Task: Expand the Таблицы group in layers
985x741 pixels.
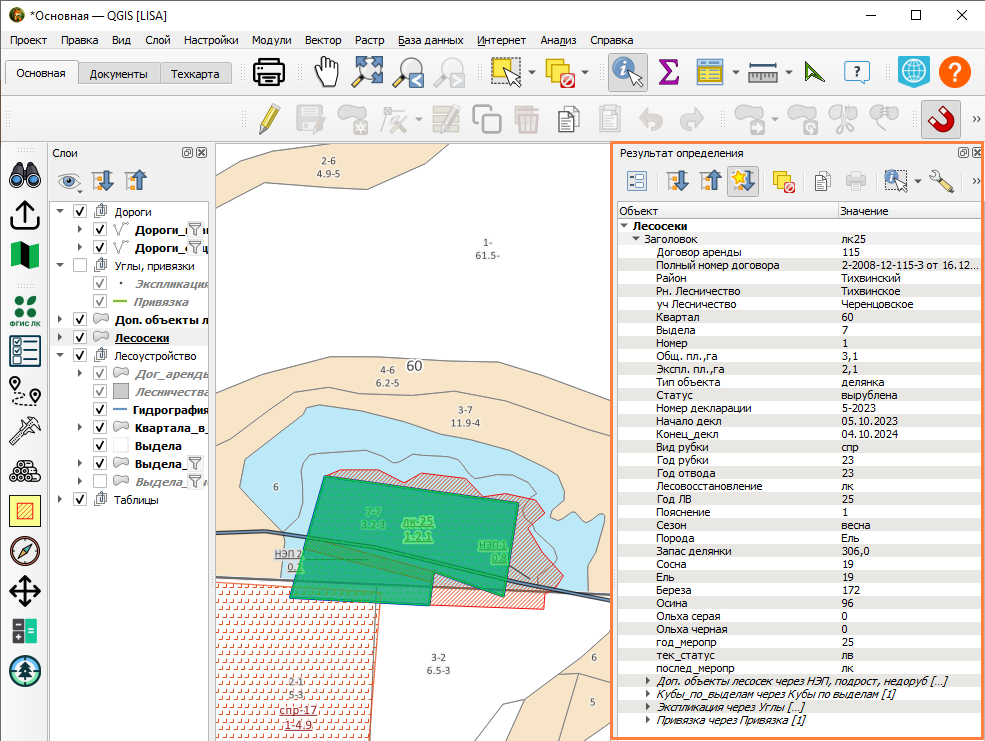Action: click(60, 499)
